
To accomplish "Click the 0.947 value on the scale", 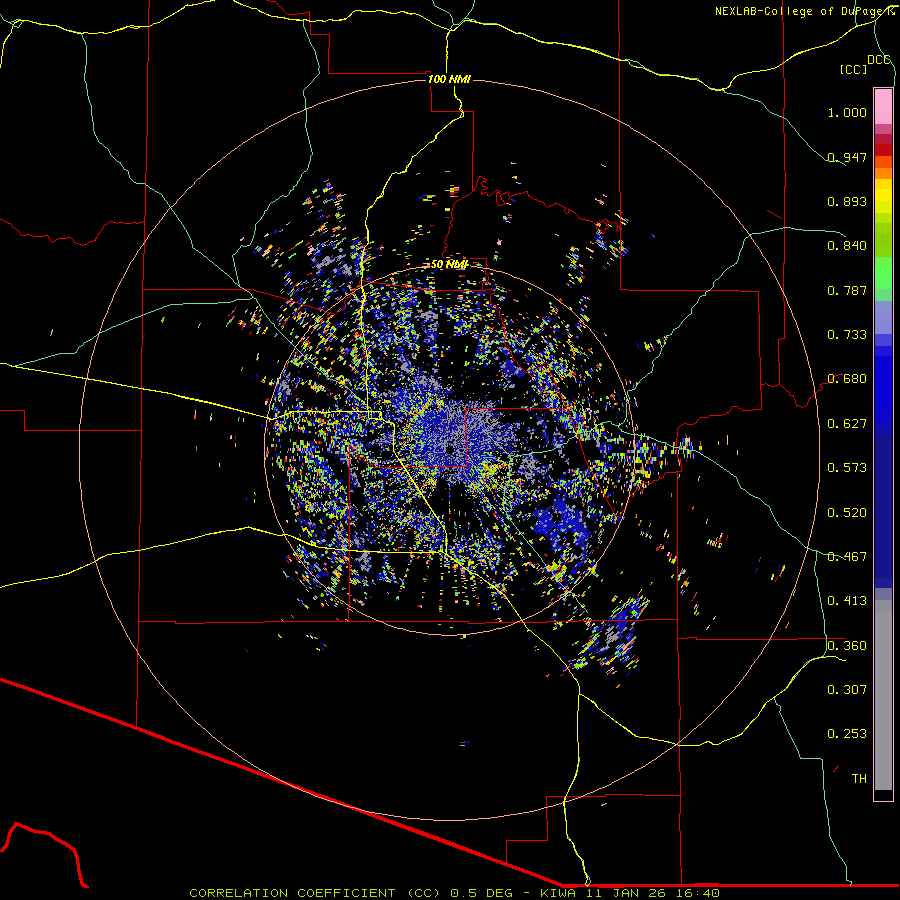I will click(847, 157).
